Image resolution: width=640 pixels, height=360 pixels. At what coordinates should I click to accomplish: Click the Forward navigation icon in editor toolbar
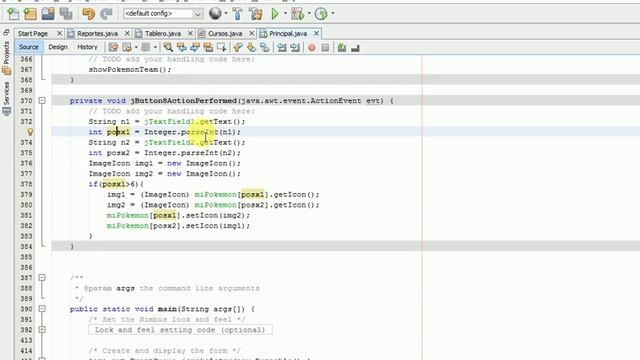click(x=146, y=48)
